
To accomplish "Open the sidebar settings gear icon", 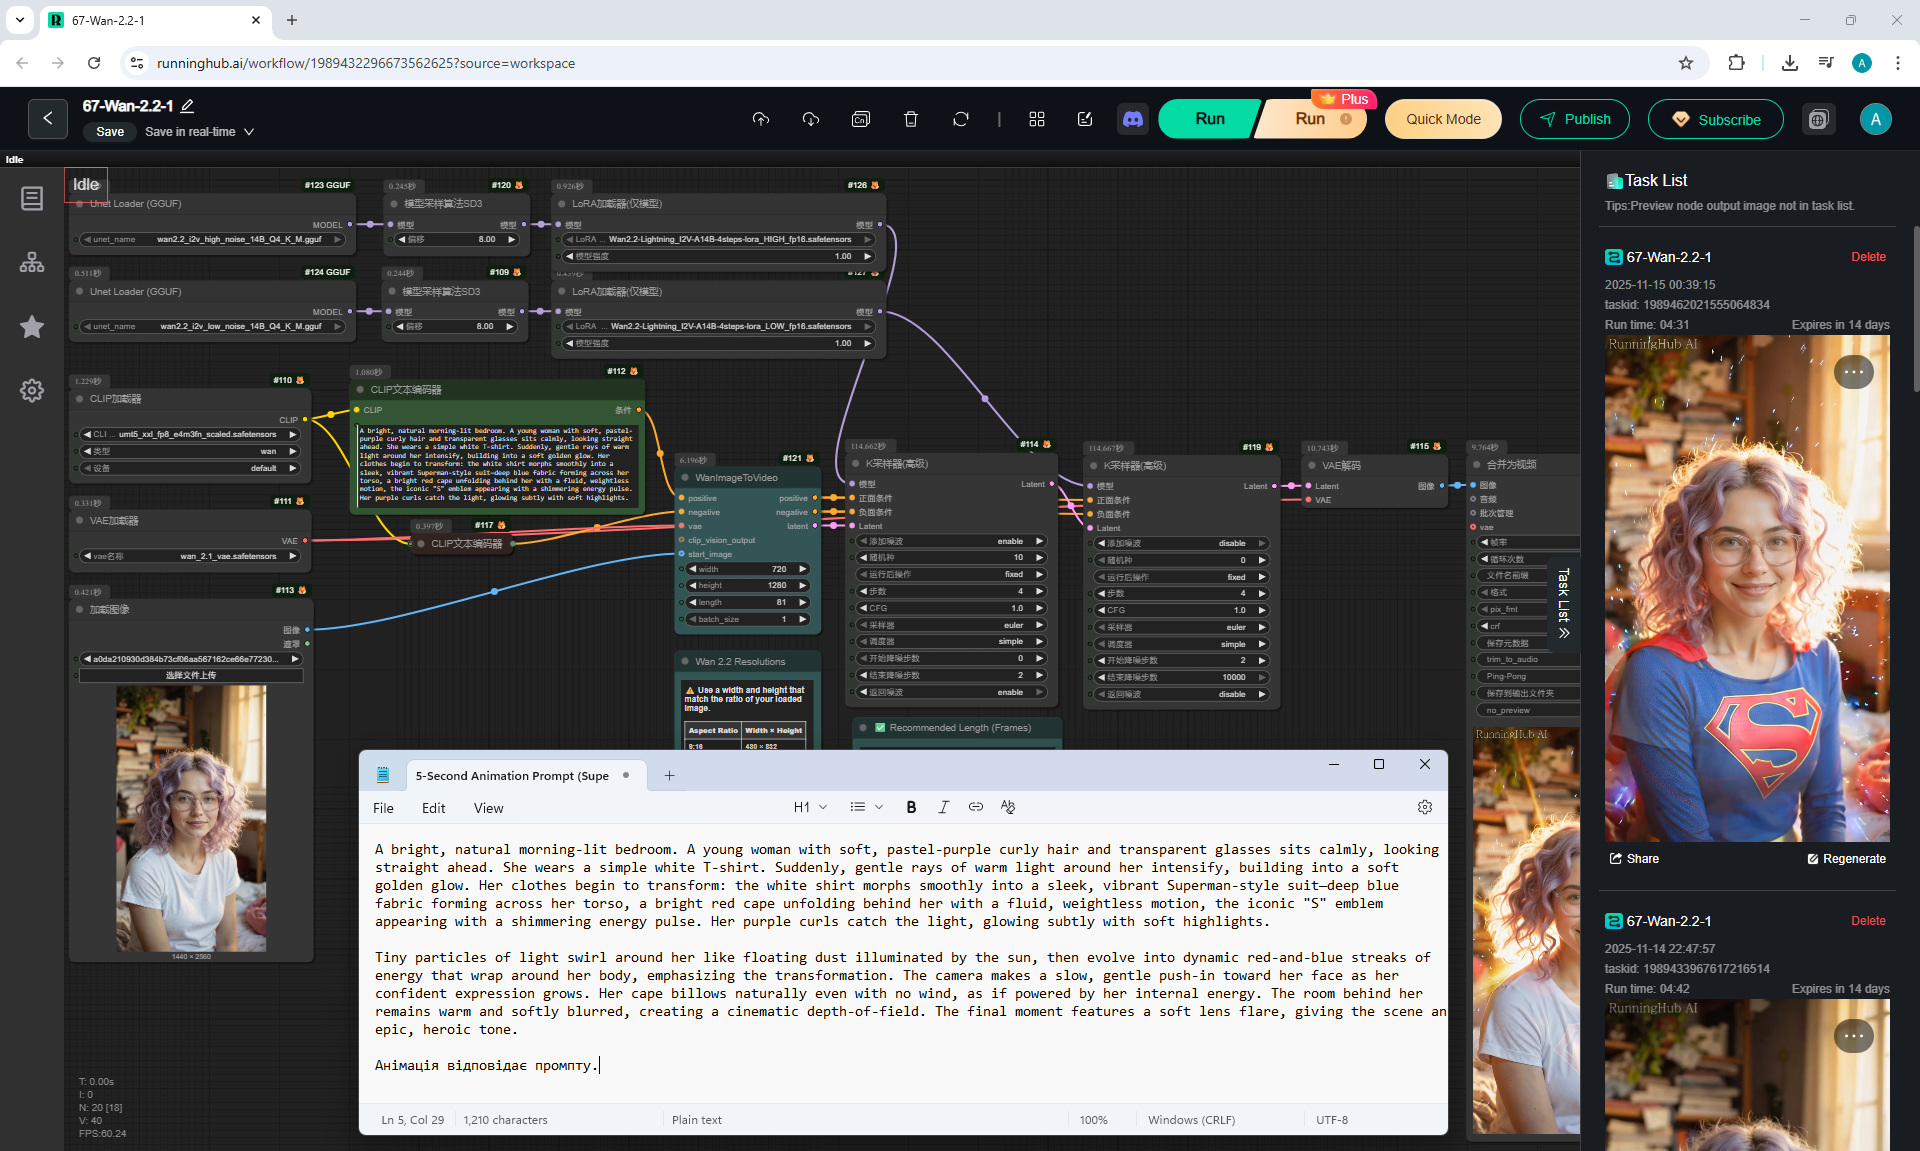I will (32, 391).
